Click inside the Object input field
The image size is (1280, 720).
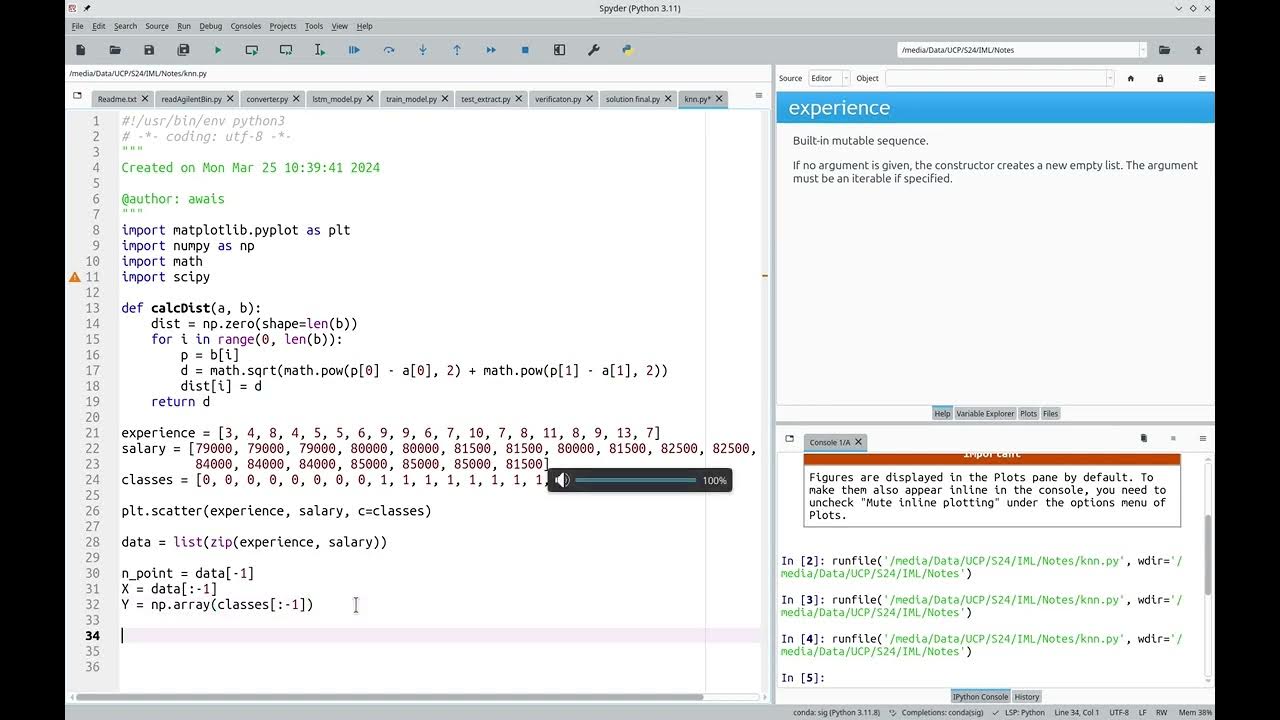tap(995, 78)
